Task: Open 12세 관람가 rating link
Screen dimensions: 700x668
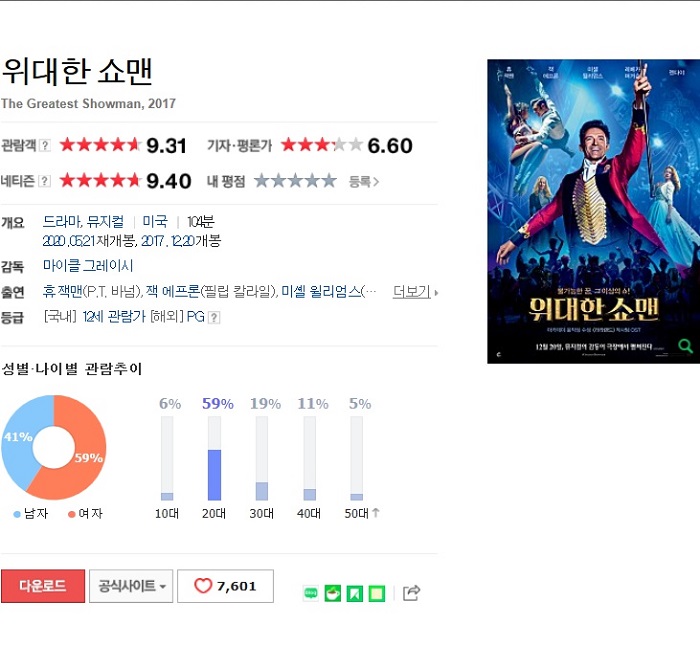Action: click(x=114, y=317)
